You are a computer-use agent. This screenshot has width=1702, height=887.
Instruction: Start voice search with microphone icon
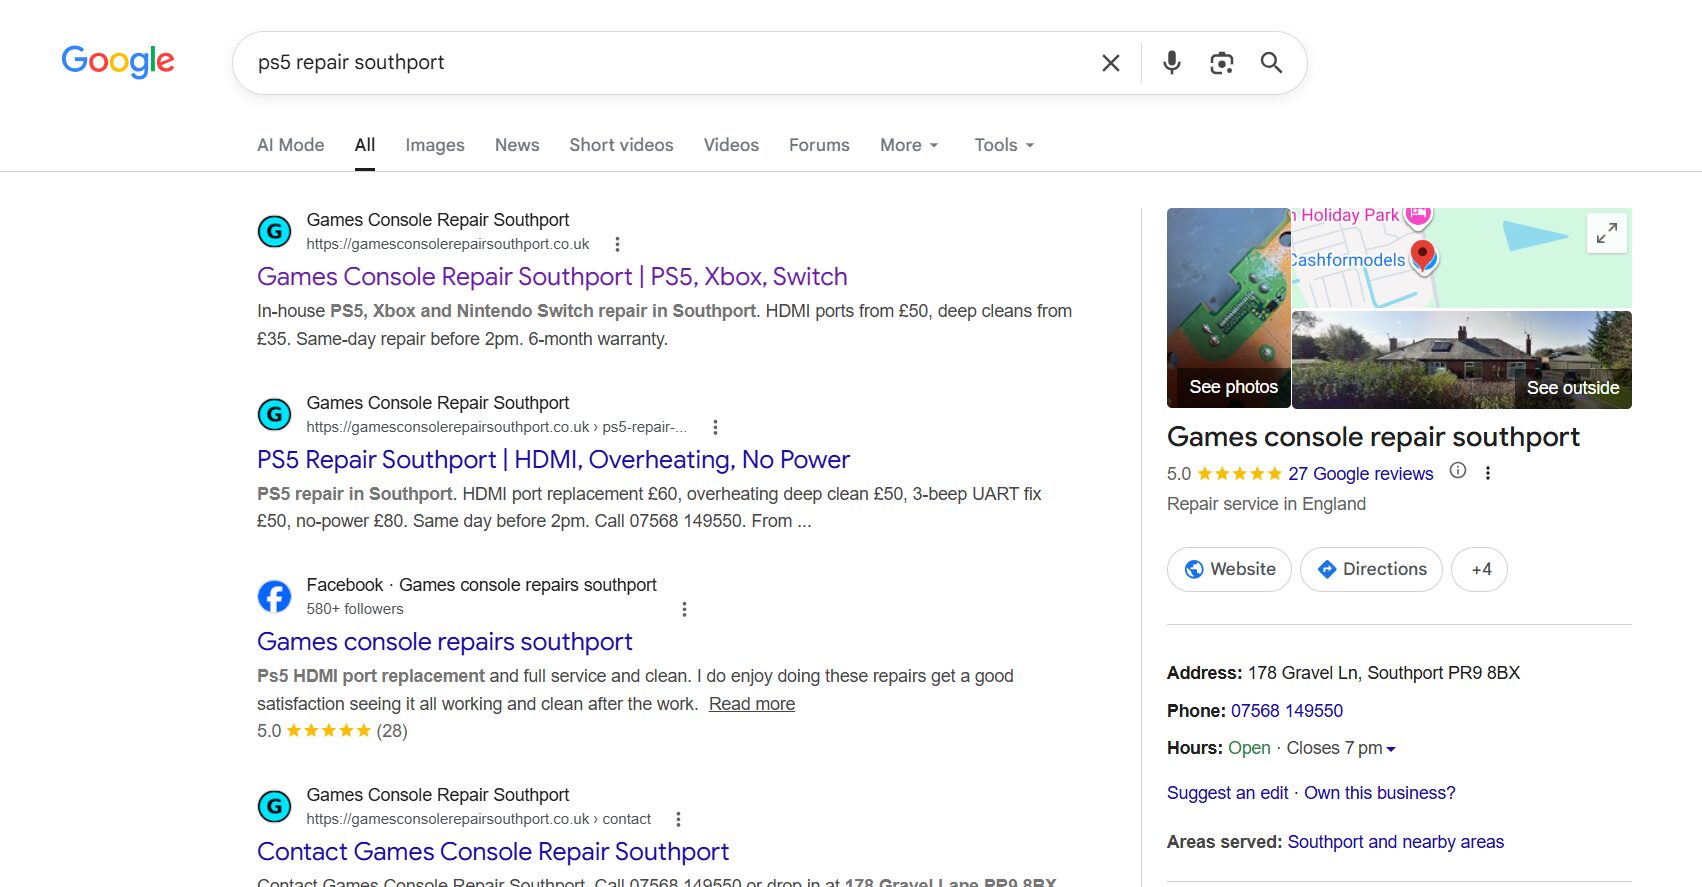pyautogui.click(x=1172, y=63)
